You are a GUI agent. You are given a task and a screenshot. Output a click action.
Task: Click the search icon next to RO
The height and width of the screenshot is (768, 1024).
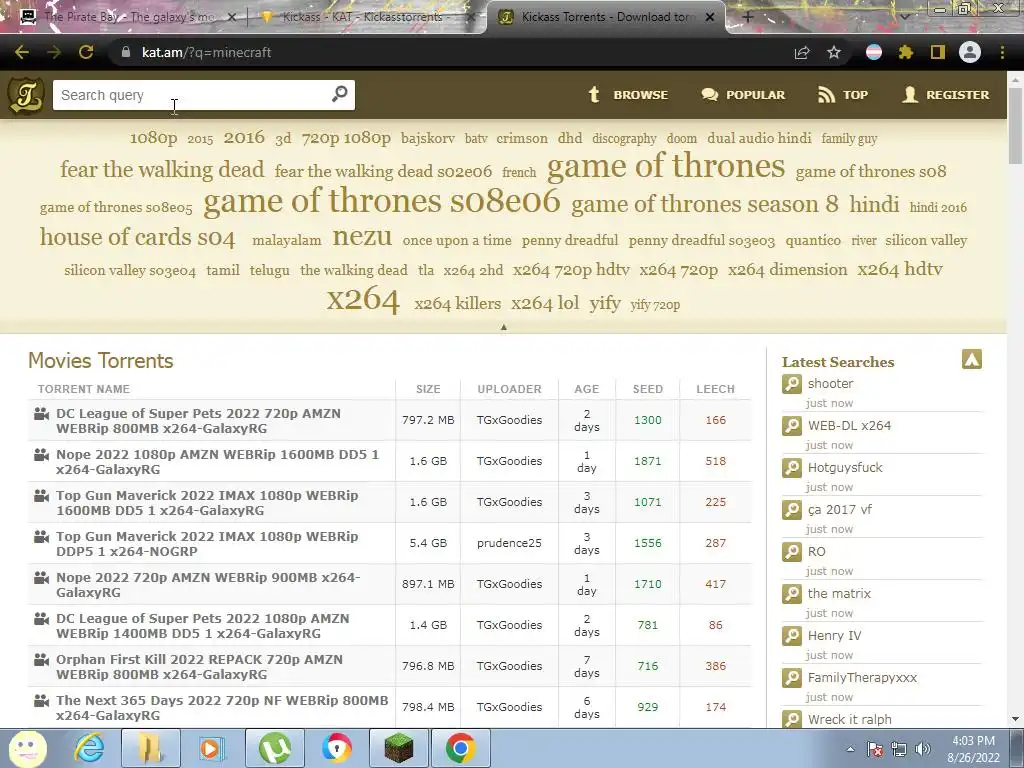[x=792, y=552]
